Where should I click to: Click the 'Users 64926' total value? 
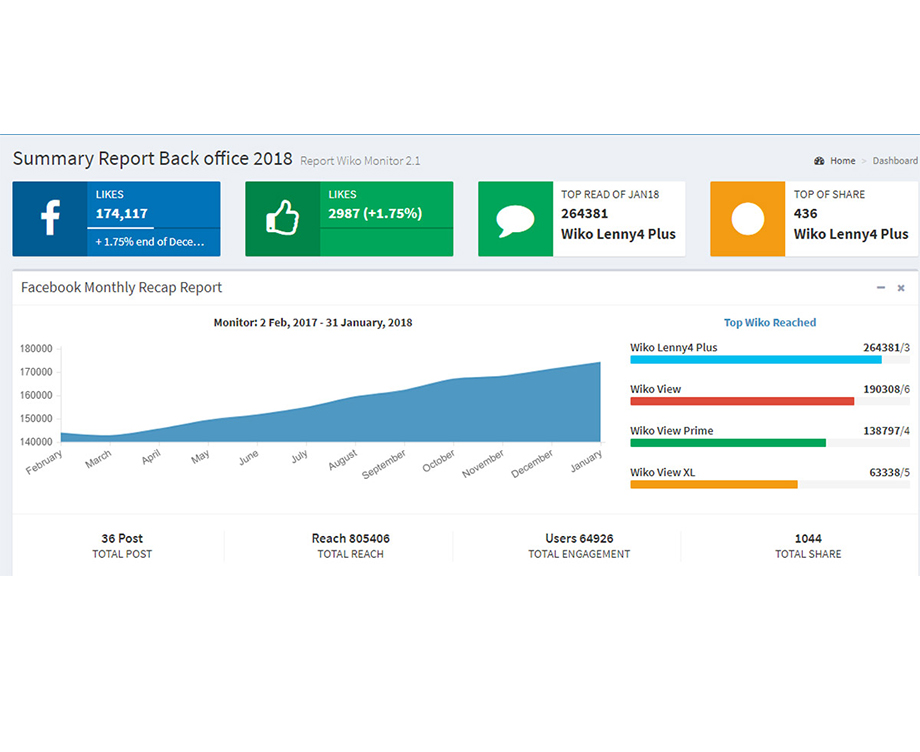click(579, 538)
